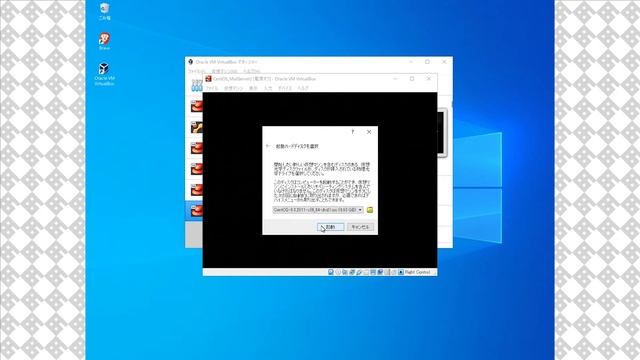Click the Right Control host key label
The height and width of the screenshot is (360, 640).
[418, 272]
